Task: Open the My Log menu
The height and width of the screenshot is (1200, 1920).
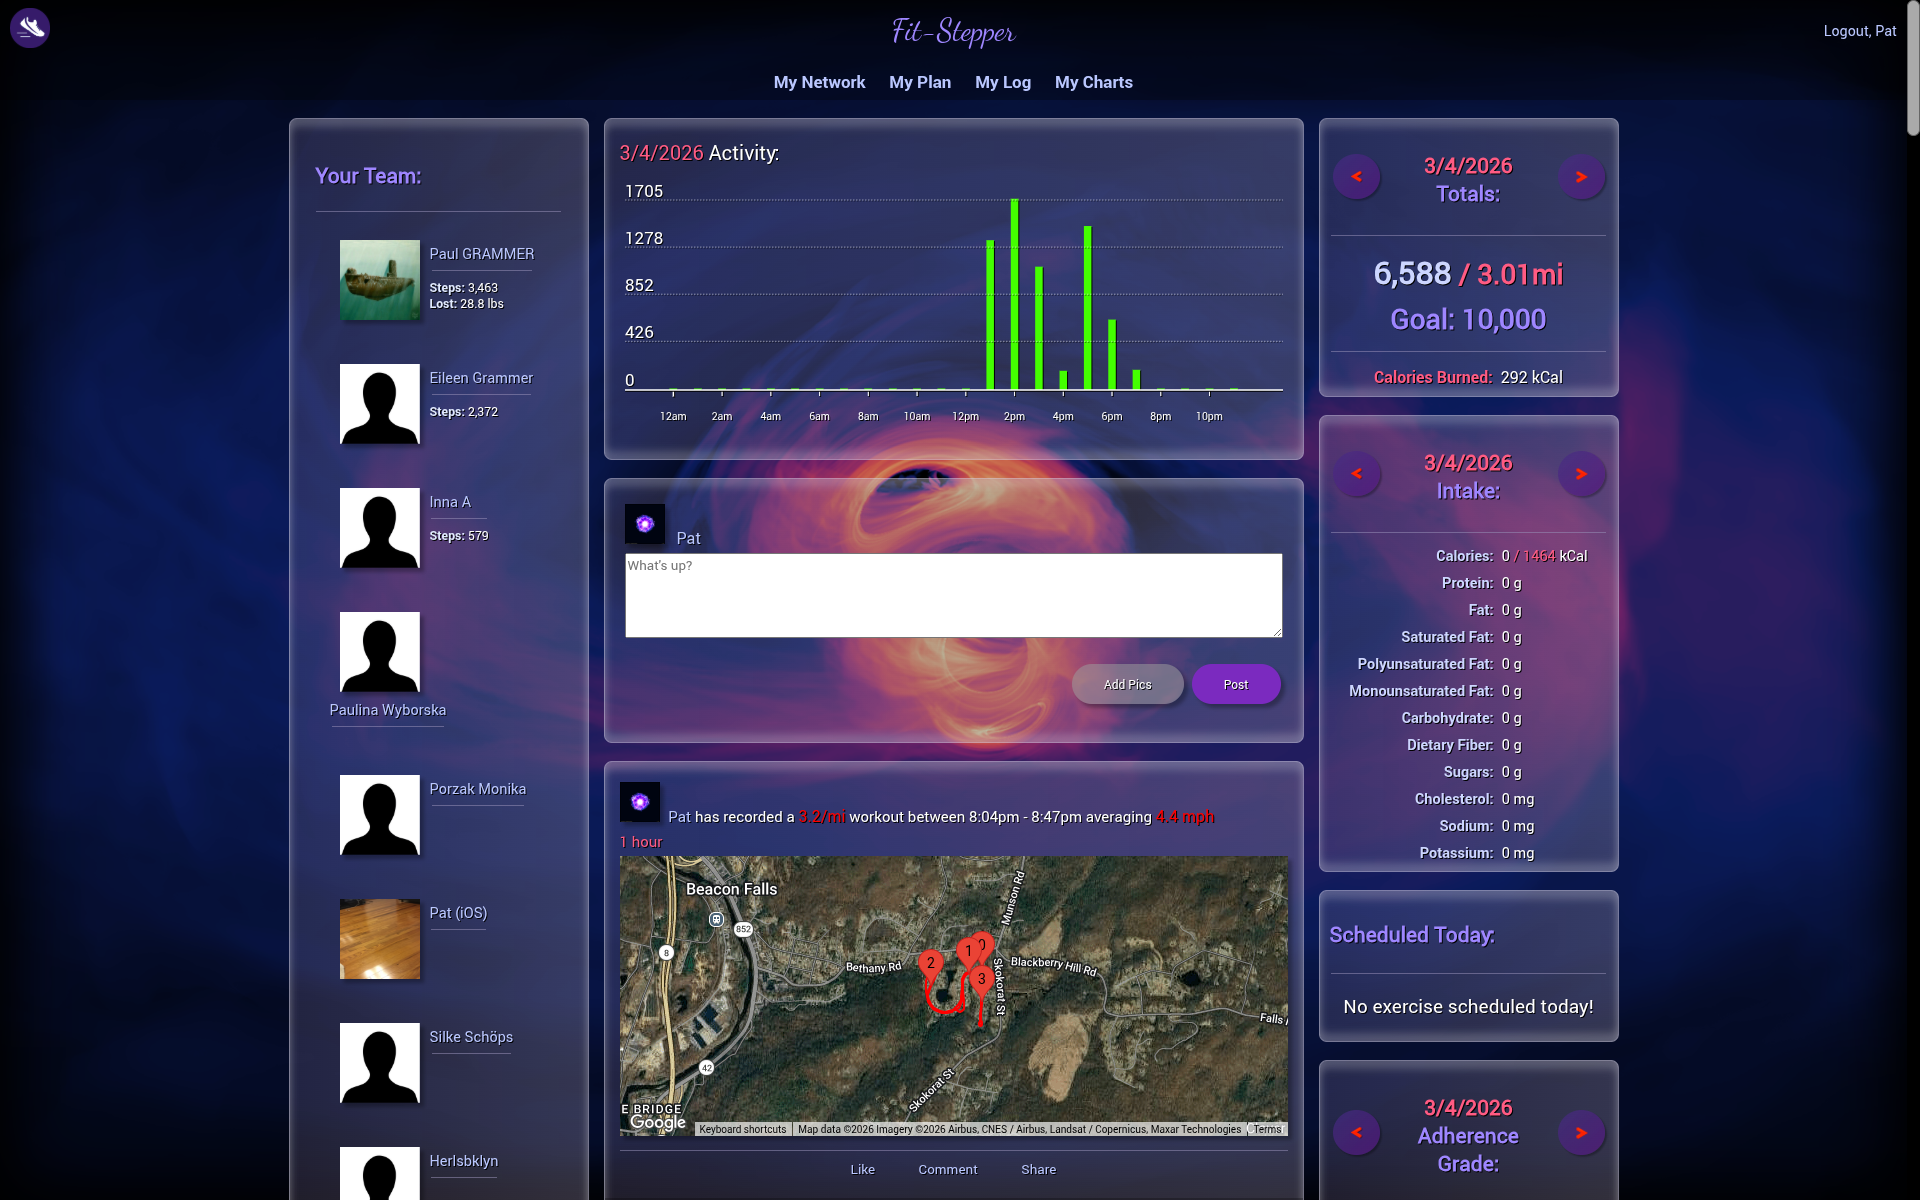Action: [x=1003, y=82]
